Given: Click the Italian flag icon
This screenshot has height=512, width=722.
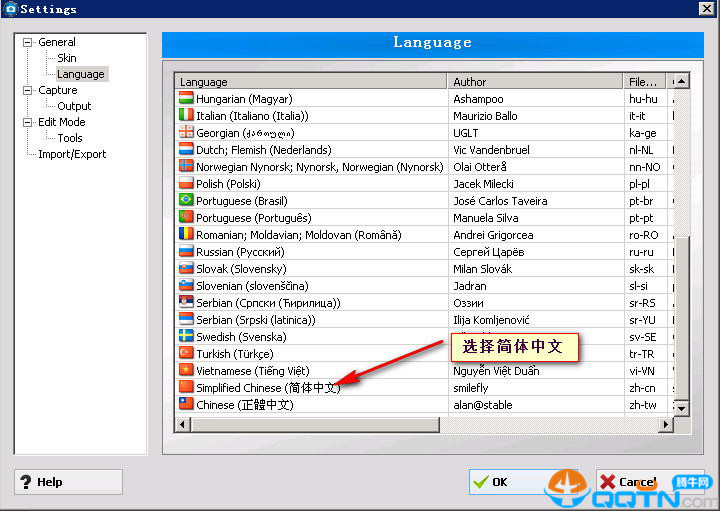Looking at the screenshot, I should click(x=185, y=116).
